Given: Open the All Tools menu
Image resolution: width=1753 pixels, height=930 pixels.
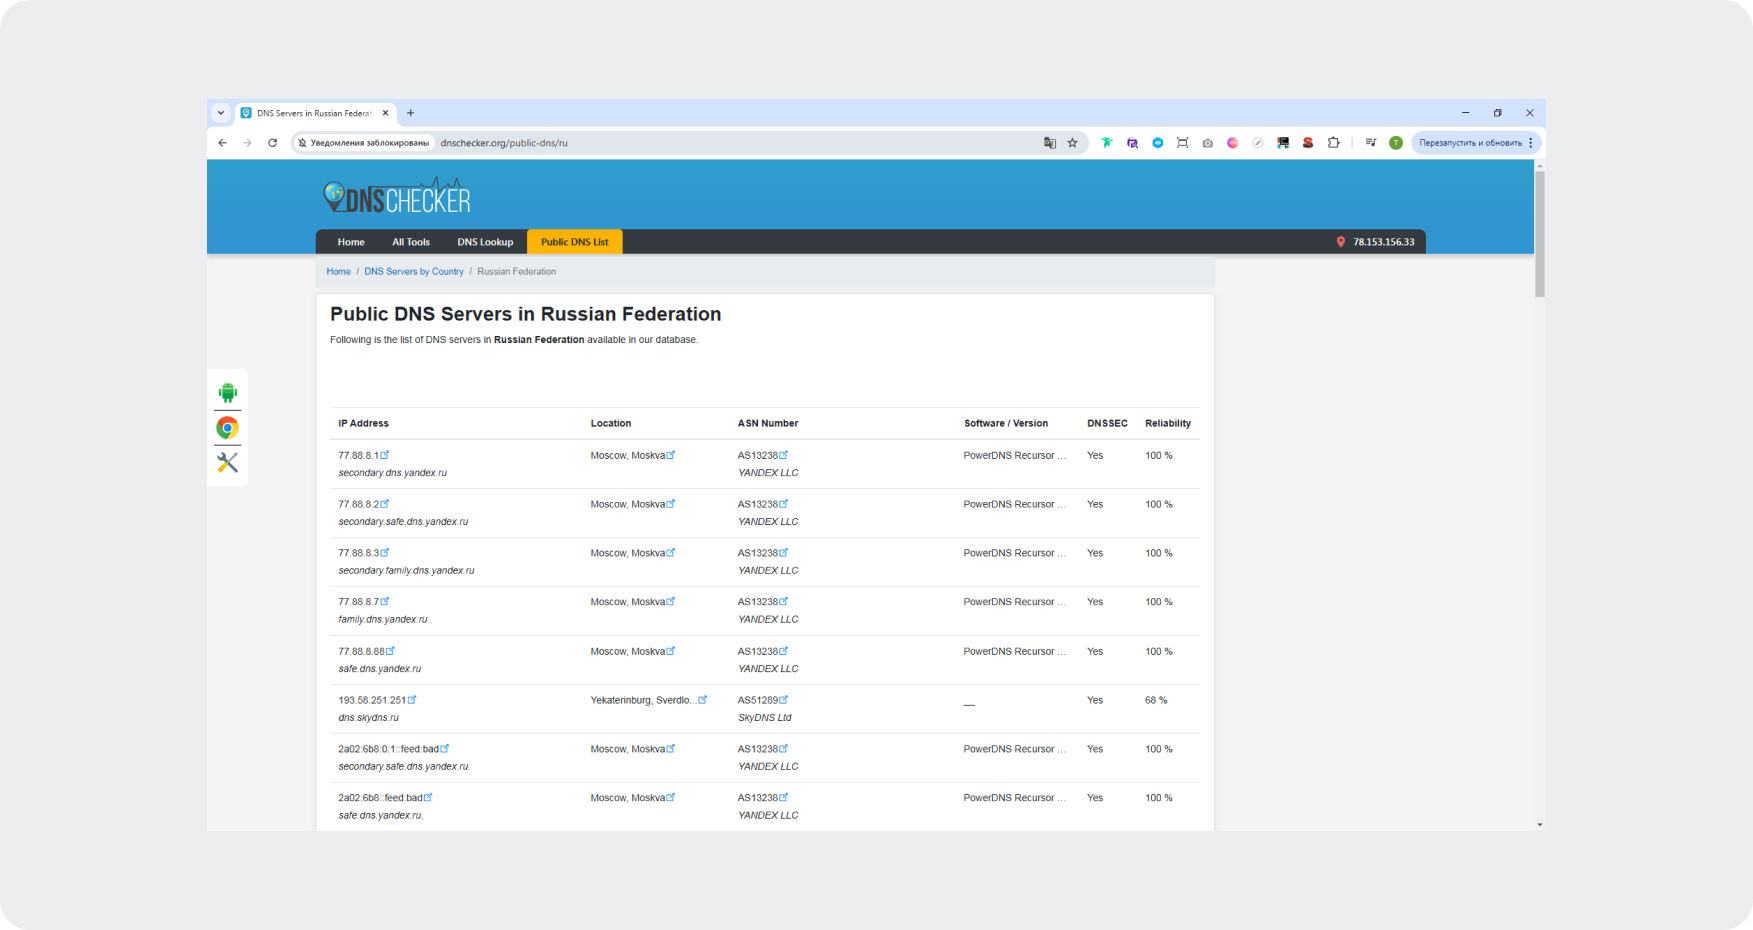Looking at the screenshot, I should pyautogui.click(x=410, y=242).
